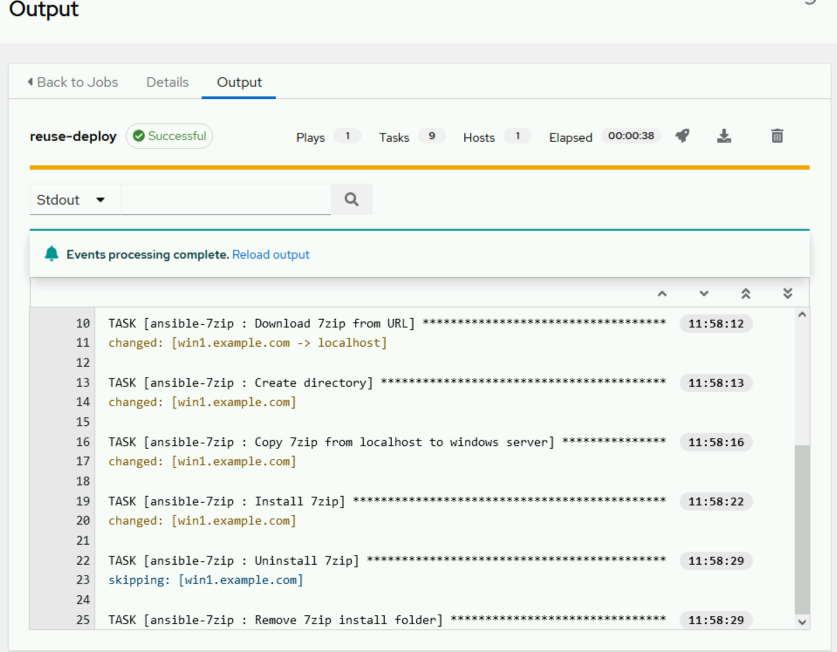Click scrollbar down arrow in output
The image size is (837, 652).
[801, 621]
